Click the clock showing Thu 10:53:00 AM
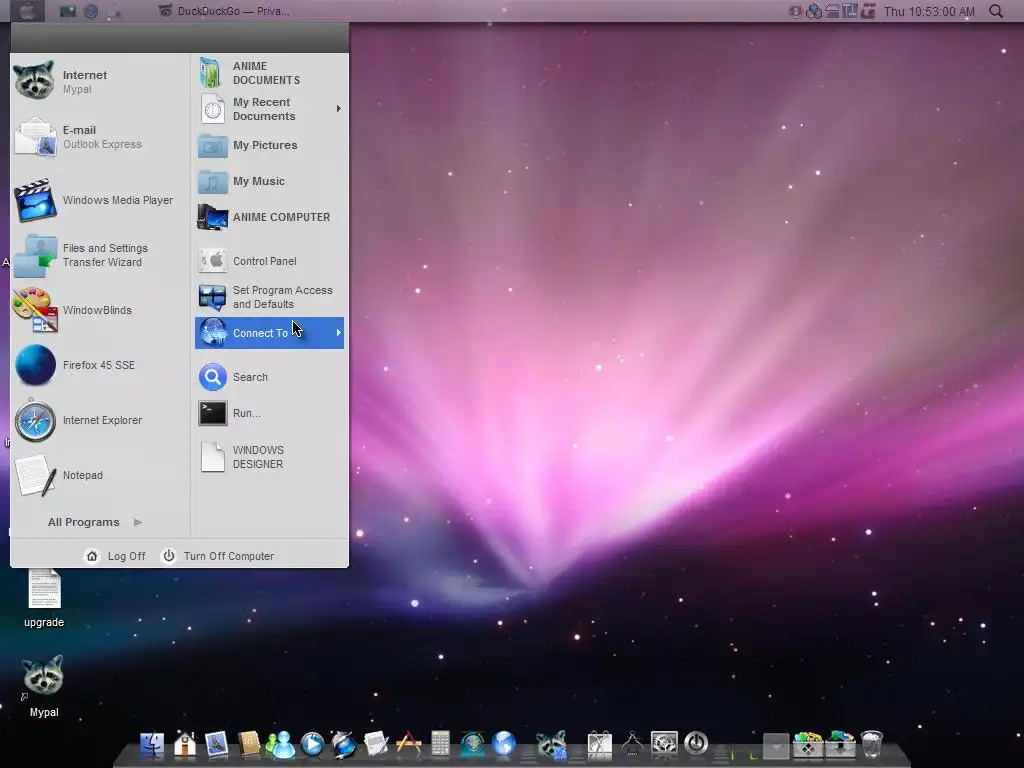The image size is (1024, 768). (x=929, y=11)
